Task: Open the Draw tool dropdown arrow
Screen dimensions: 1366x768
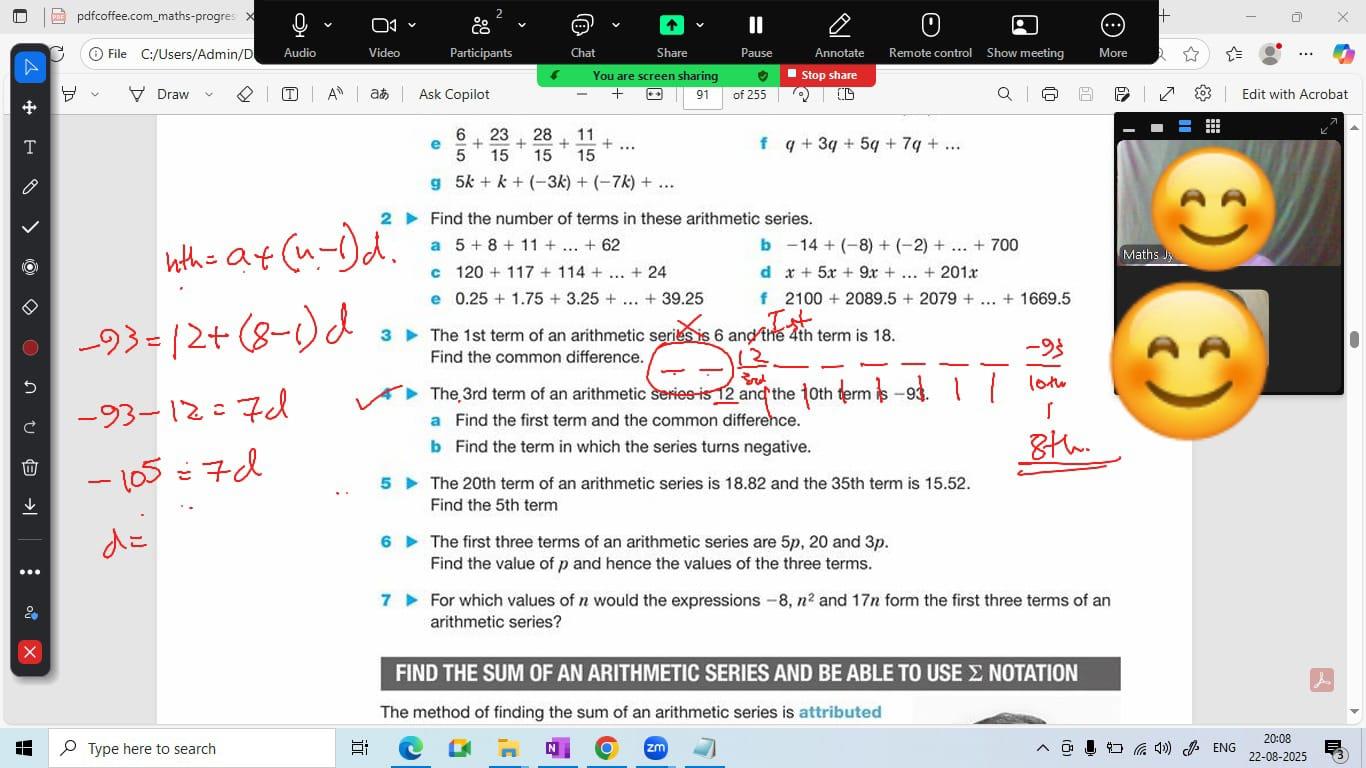Action: pyautogui.click(x=209, y=94)
